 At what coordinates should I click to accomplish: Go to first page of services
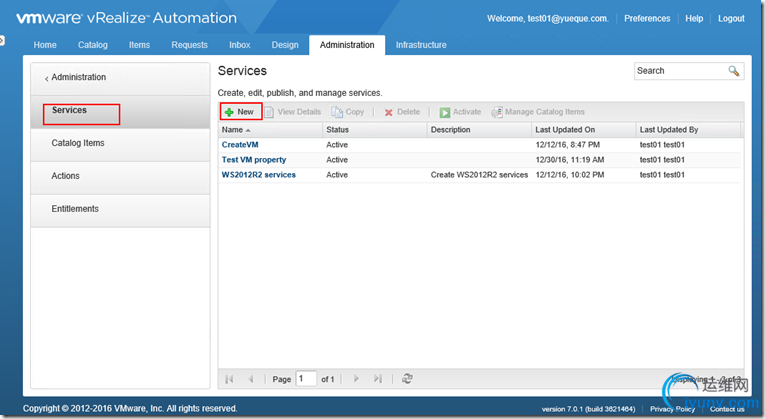click(x=229, y=379)
